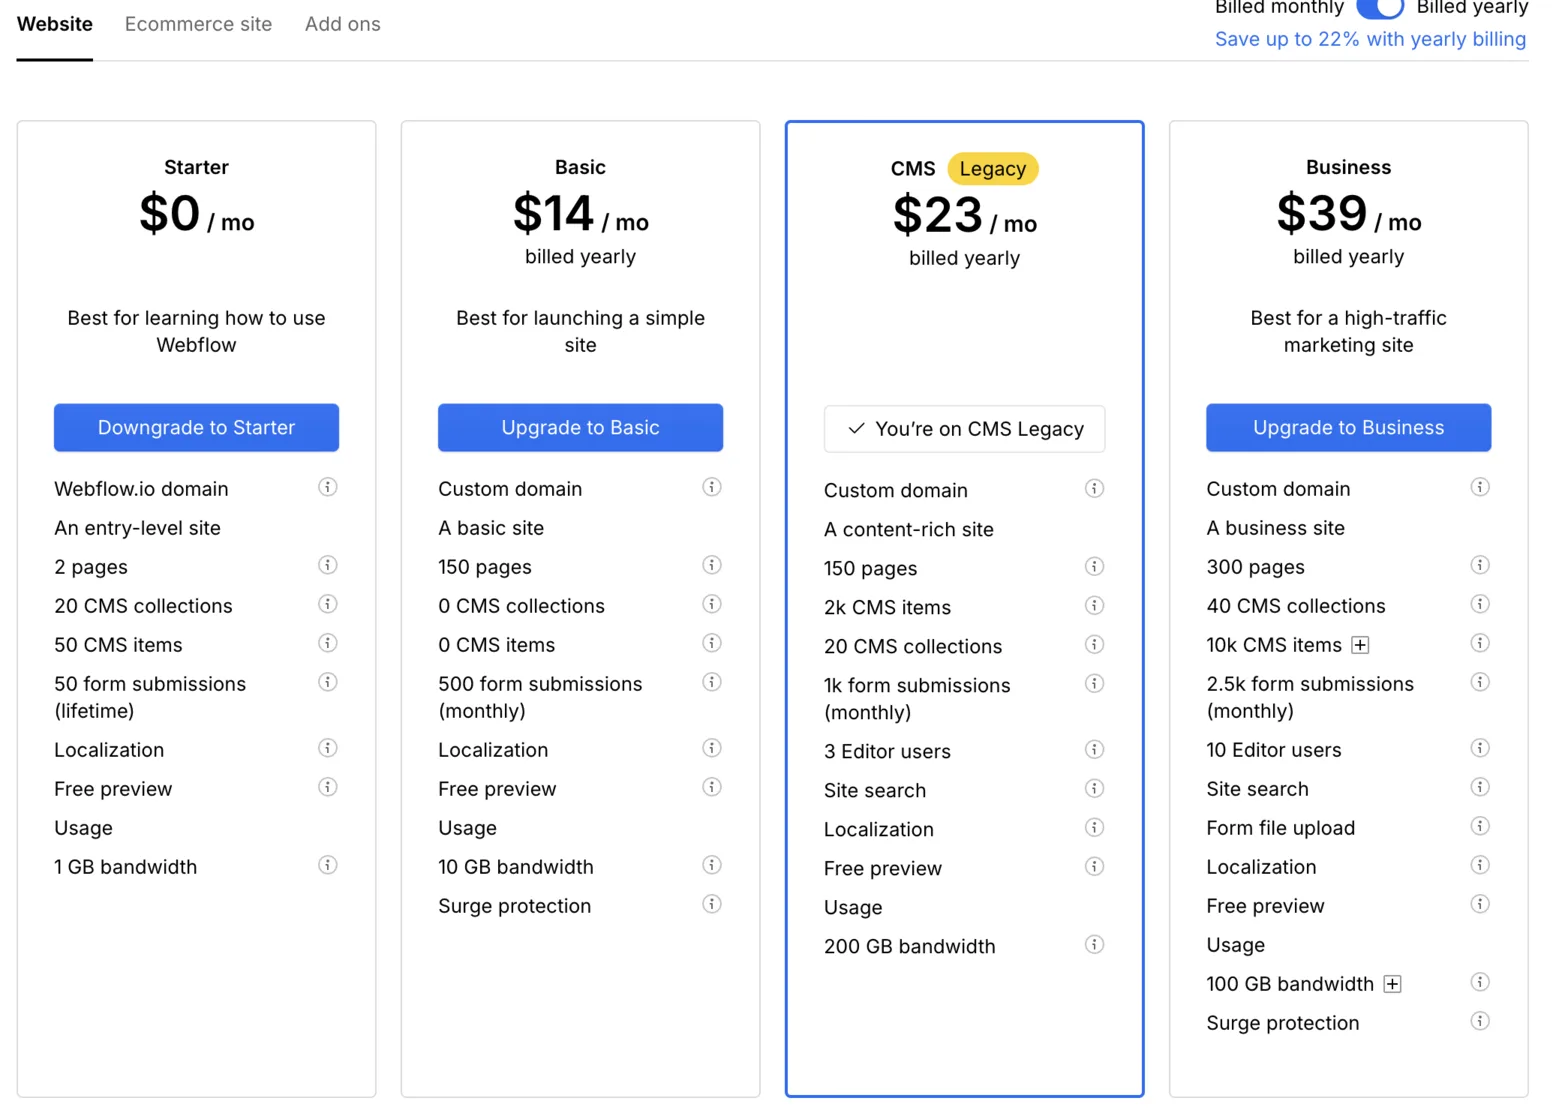Image resolution: width=1556 pixels, height=1116 pixels.
Task: Click Save up to 22% with yearly billing
Action: pos(1370,39)
